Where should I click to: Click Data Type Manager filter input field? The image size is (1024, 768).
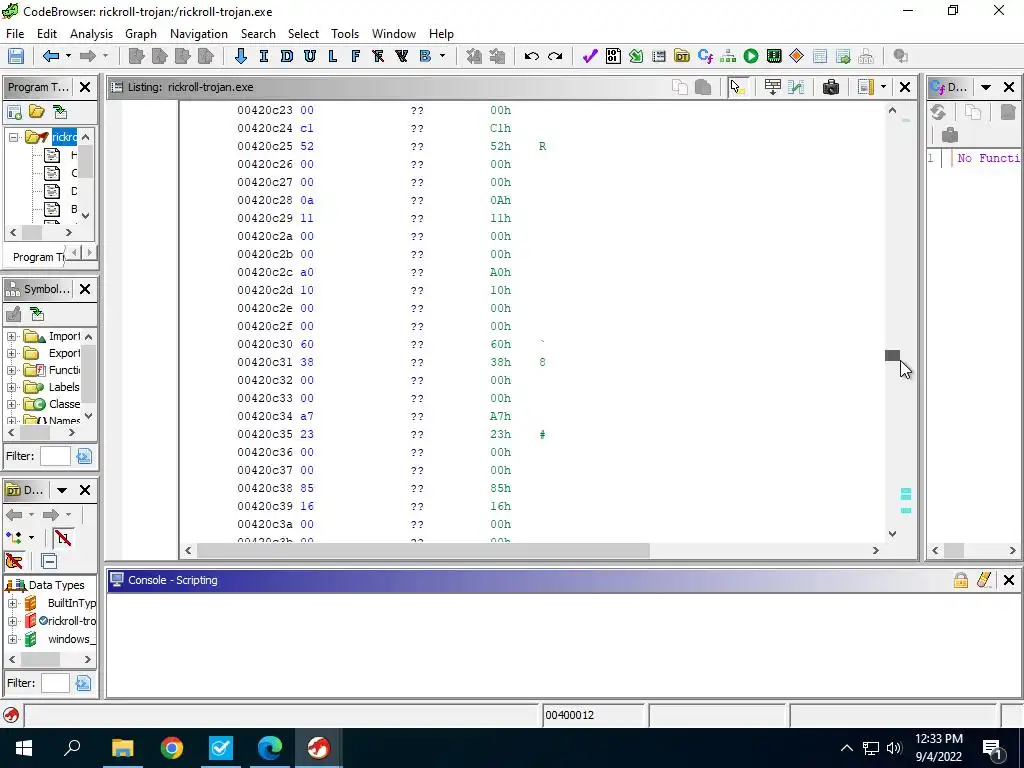pyautogui.click(x=55, y=683)
